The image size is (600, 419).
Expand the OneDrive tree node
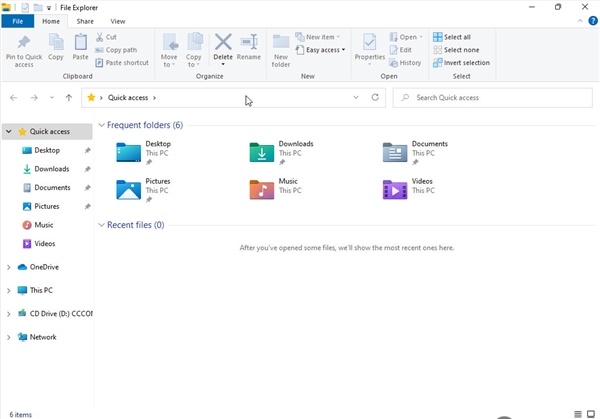pos(8,267)
